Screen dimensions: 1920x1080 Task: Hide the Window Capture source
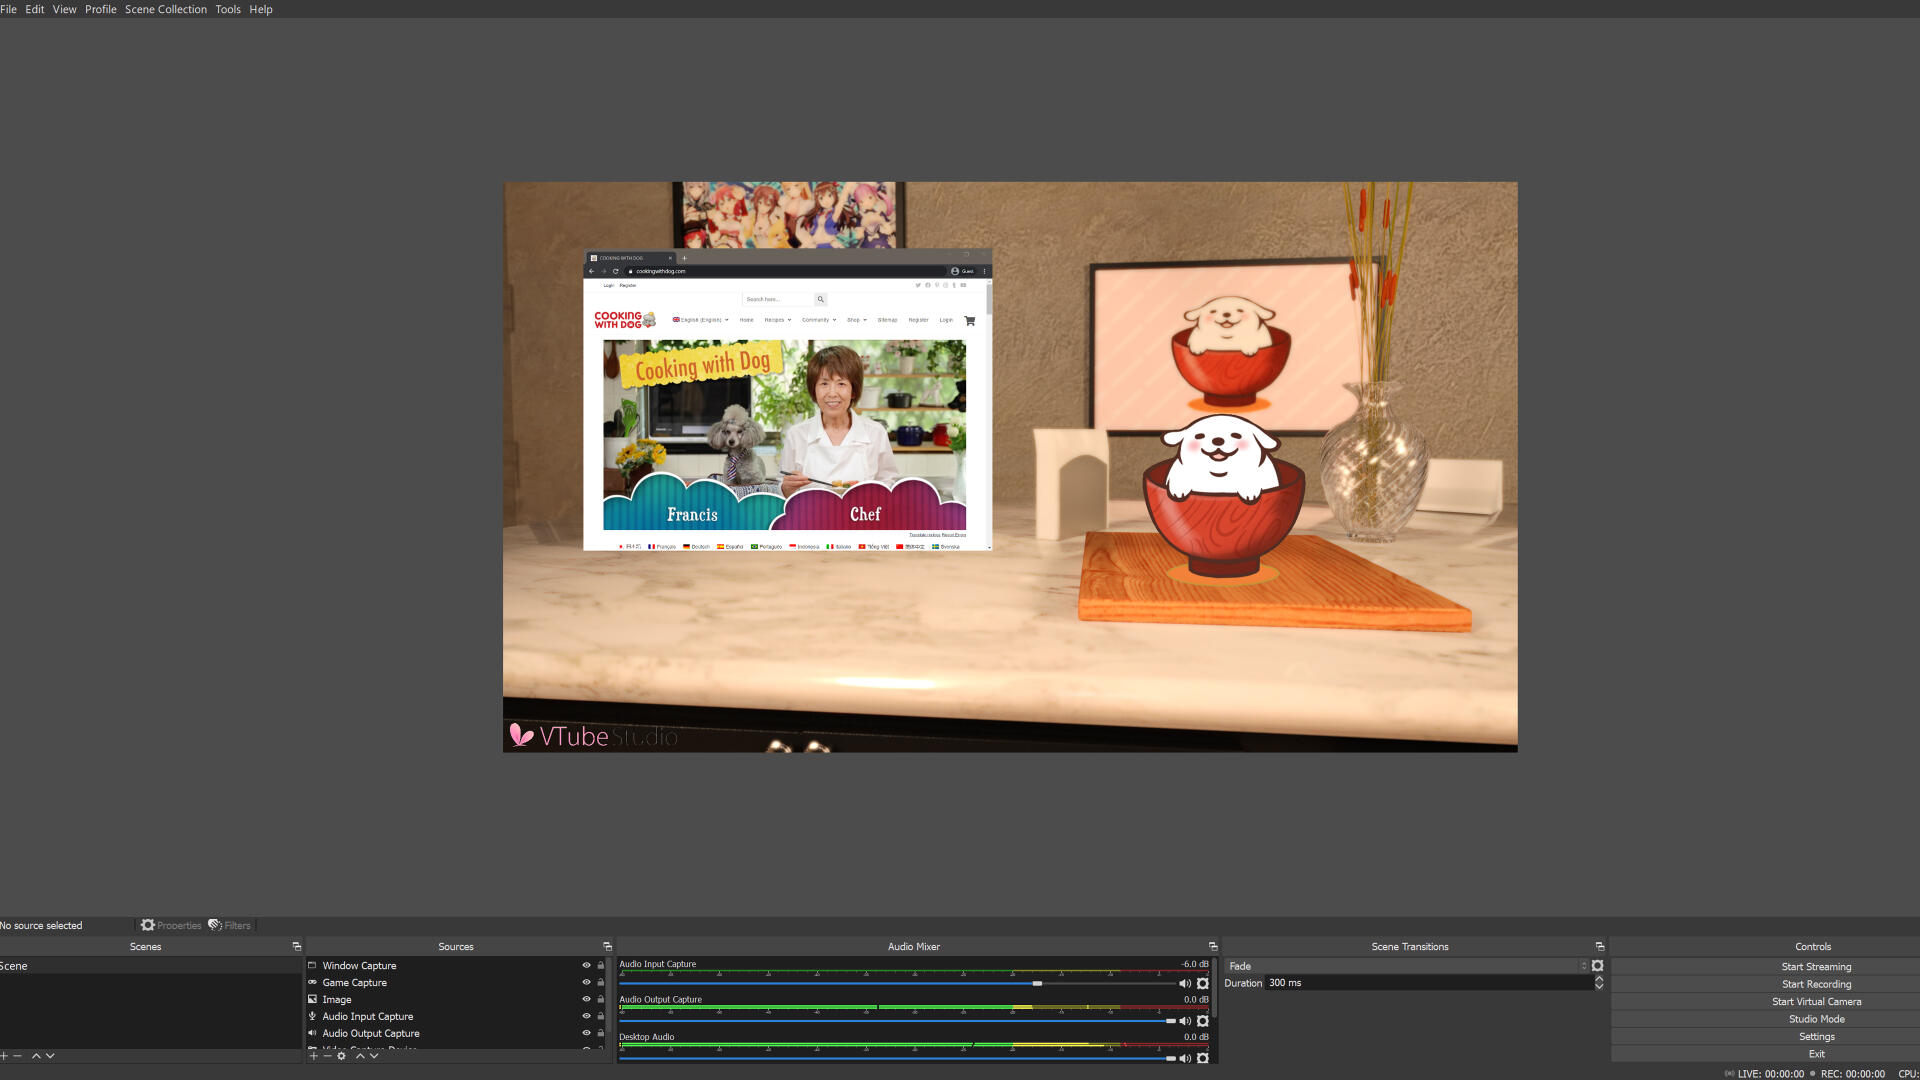point(586,966)
